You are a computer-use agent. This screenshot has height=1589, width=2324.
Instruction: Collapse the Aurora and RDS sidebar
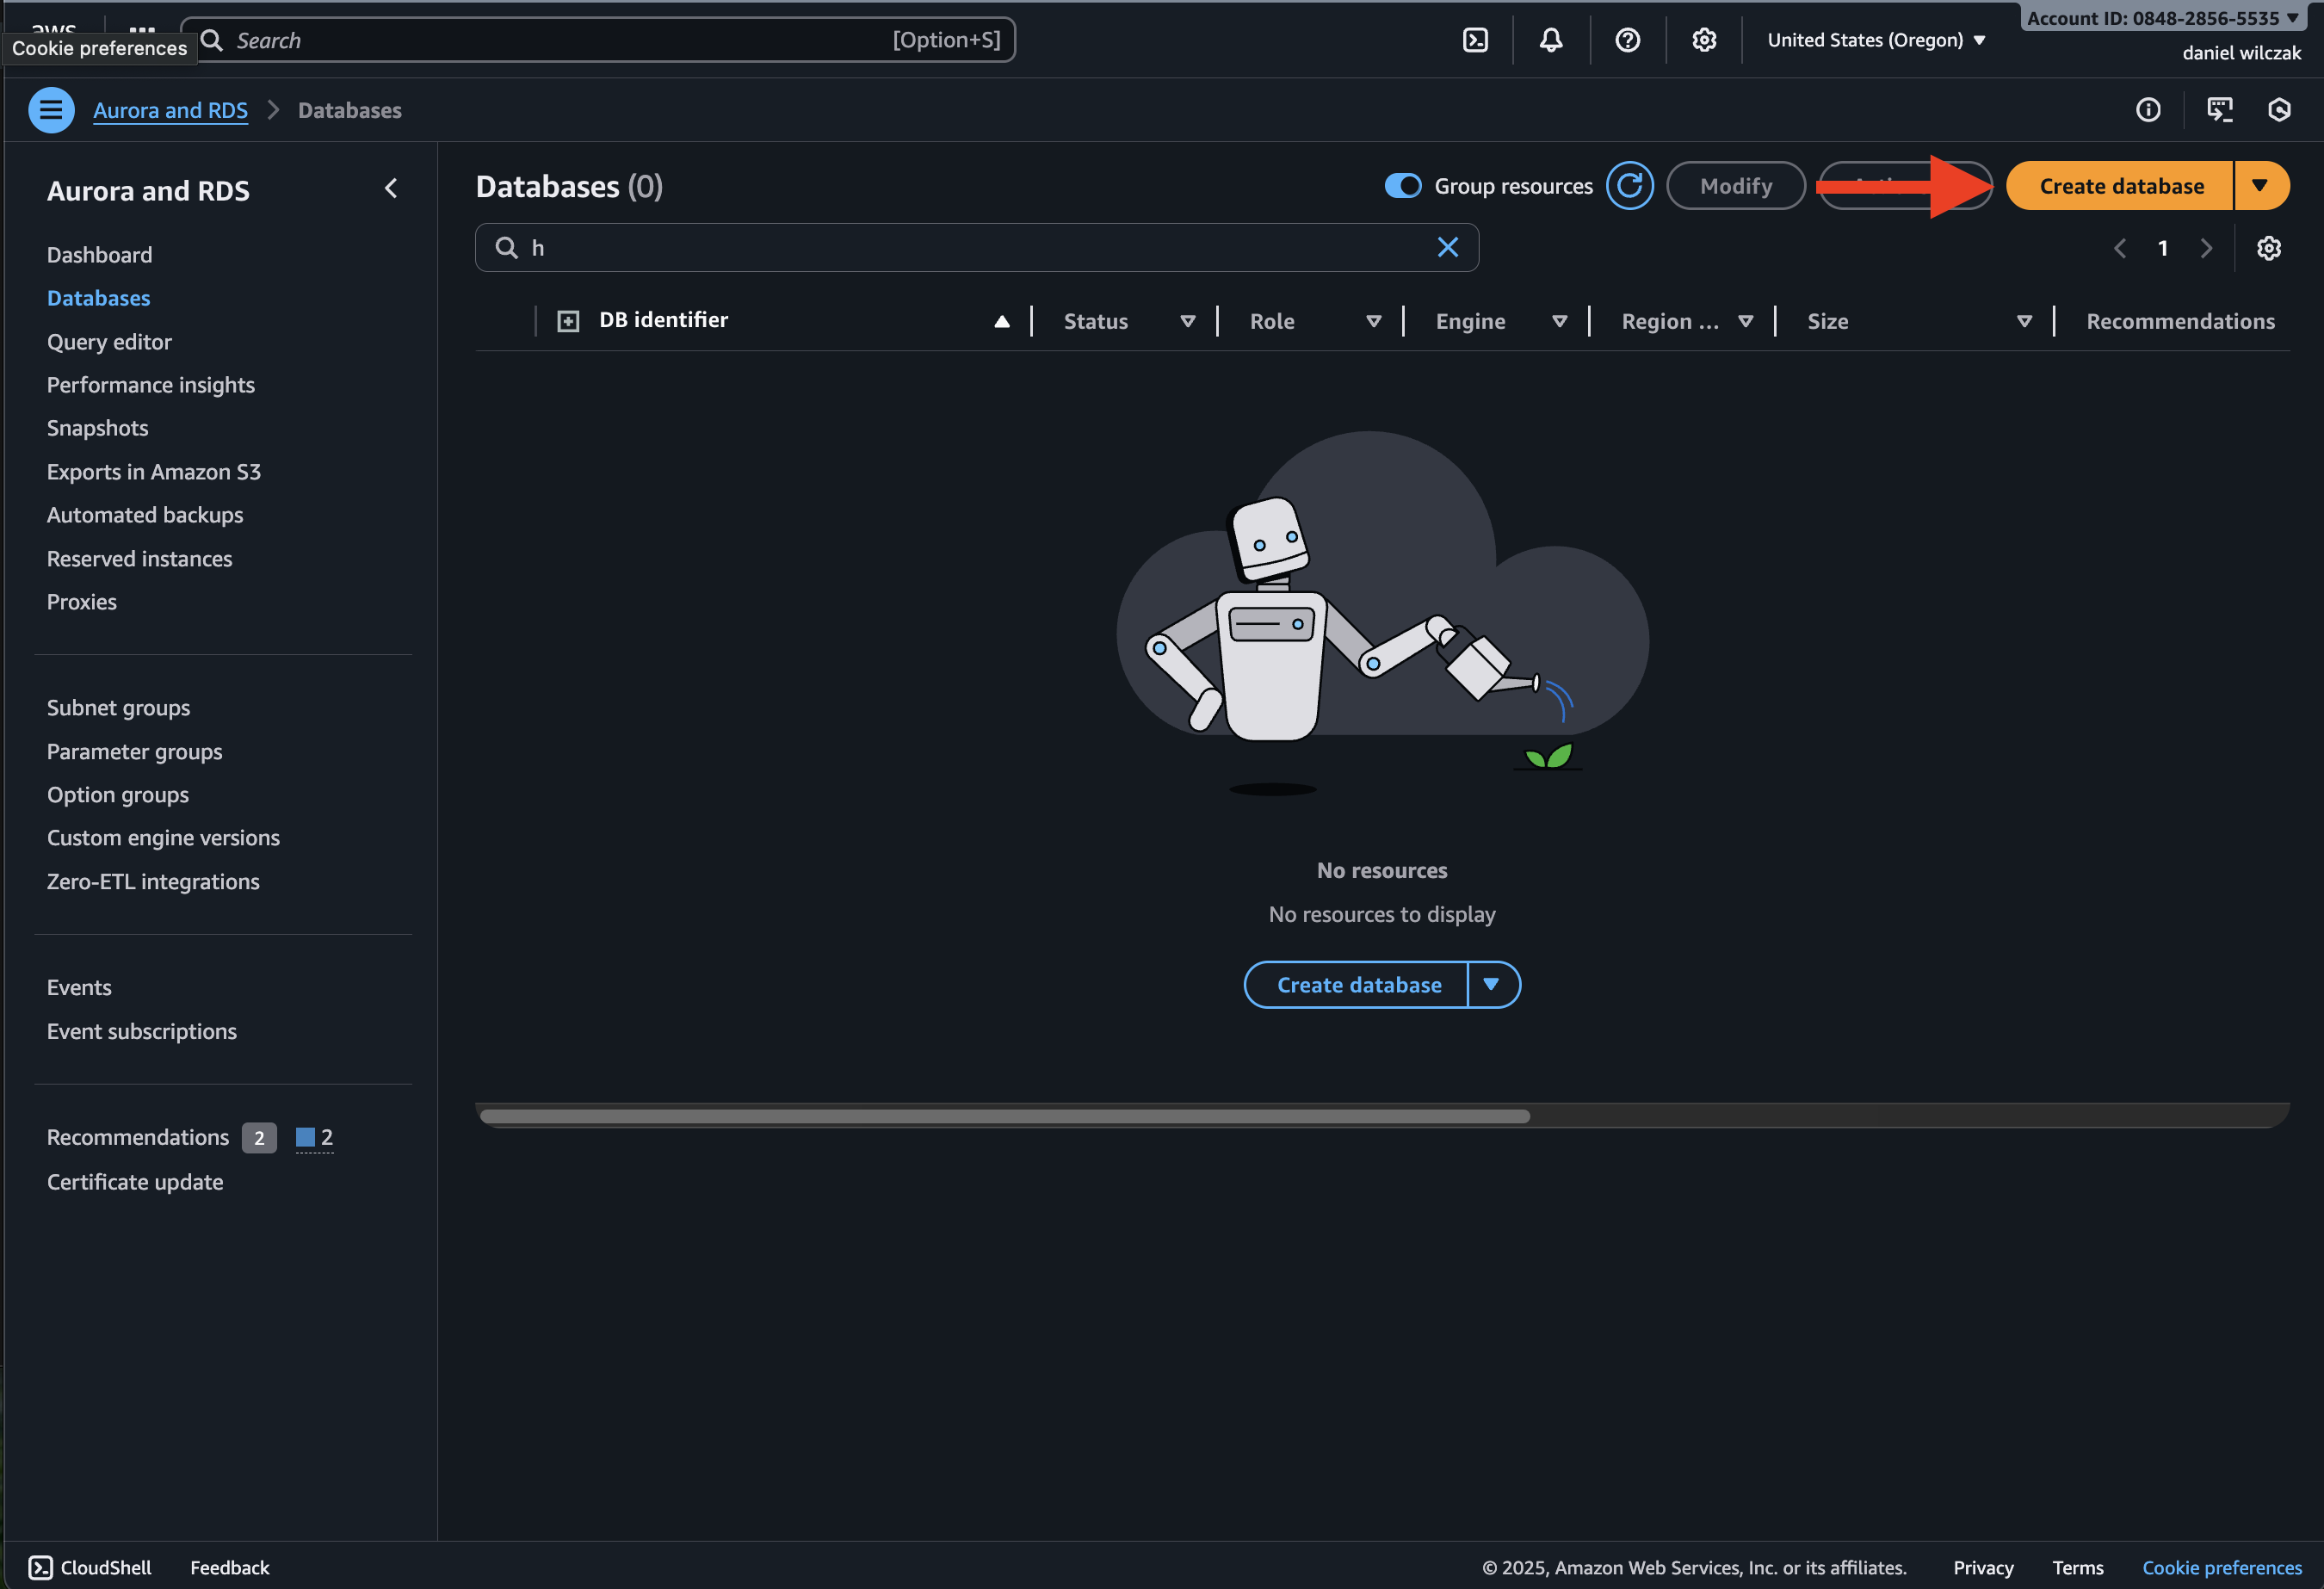pyautogui.click(x=391, y=189)
